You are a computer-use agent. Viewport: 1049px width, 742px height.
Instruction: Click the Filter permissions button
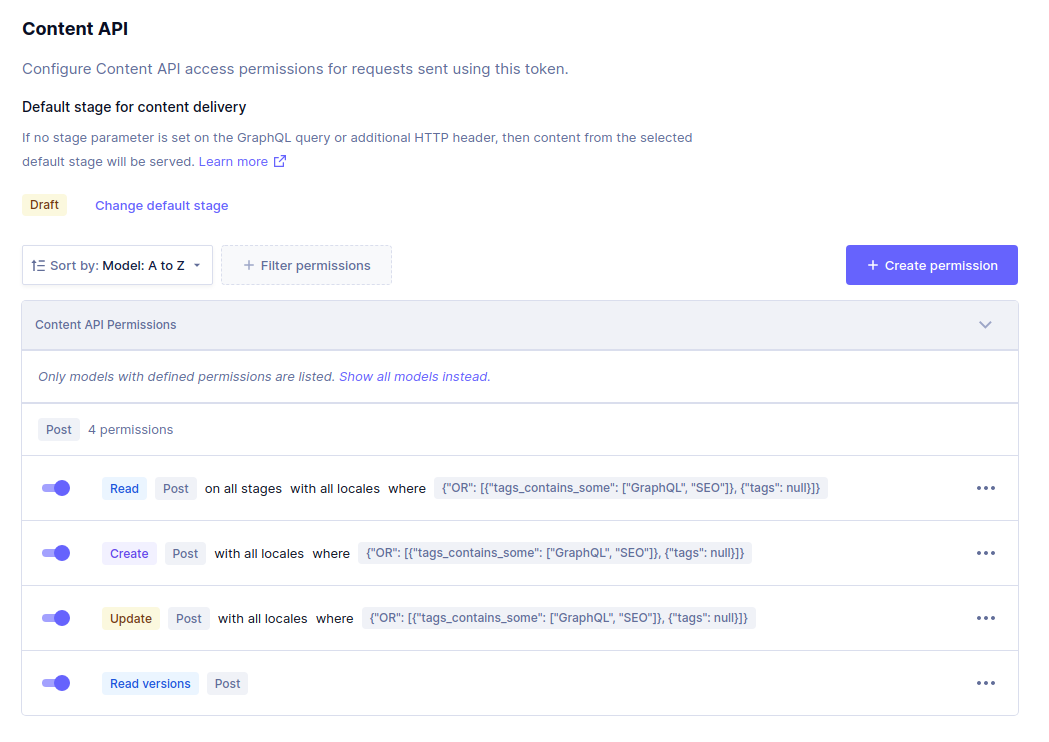[x=306, y=265]
